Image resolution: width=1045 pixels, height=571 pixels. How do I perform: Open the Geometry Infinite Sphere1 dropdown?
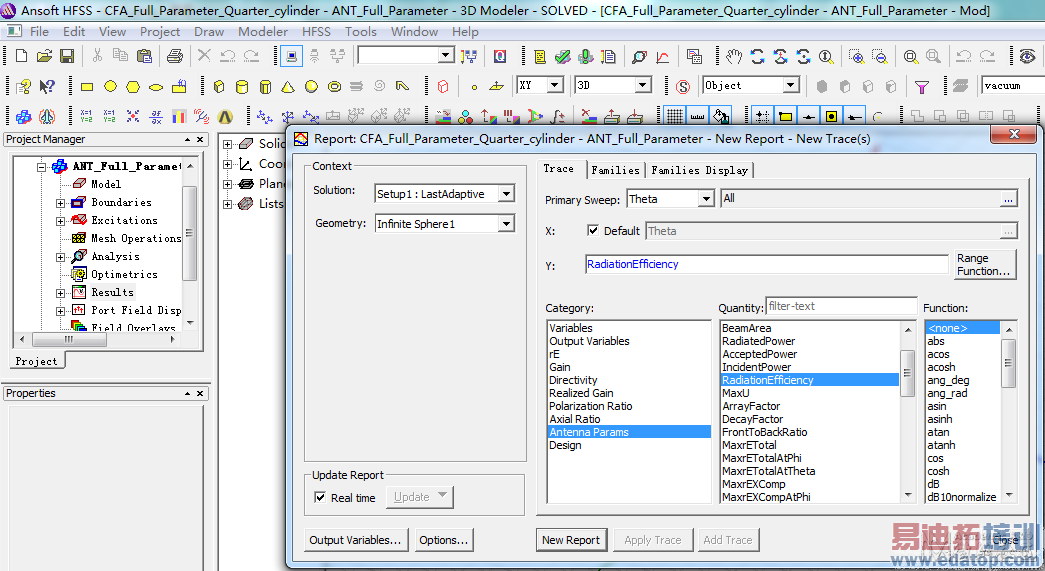coord(507,224)
